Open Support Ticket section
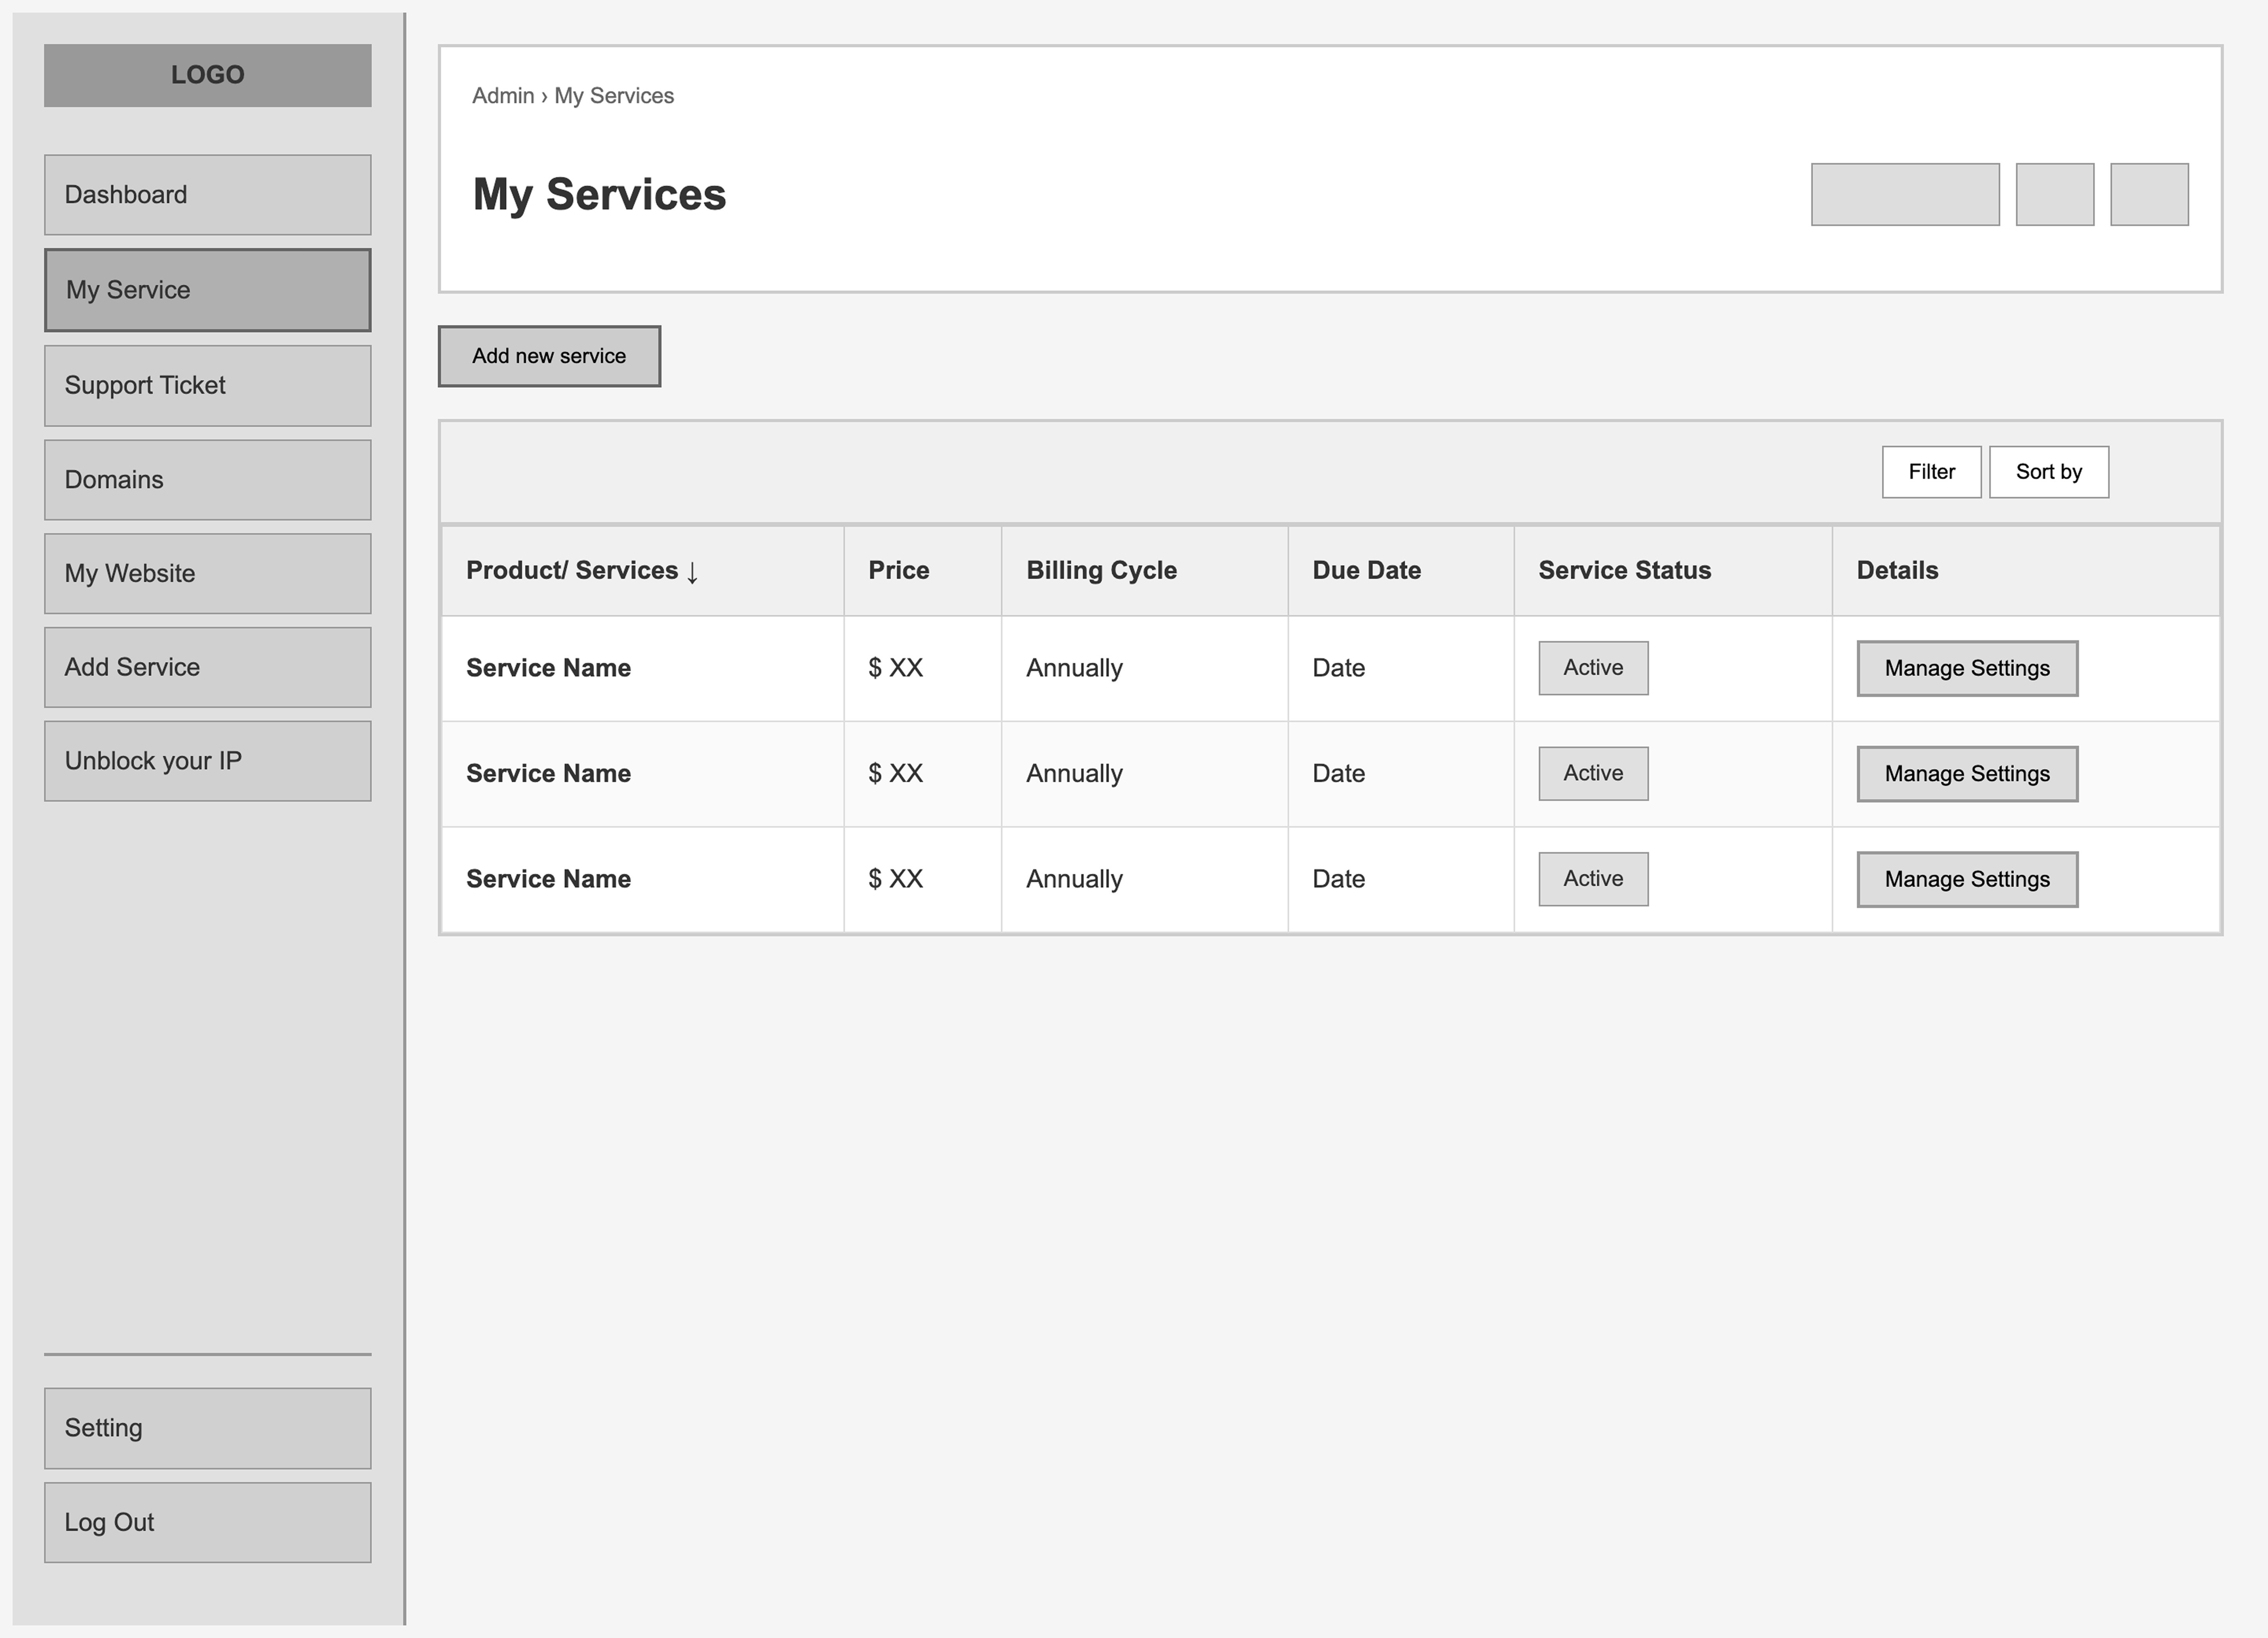This screenshot has height=1638, width=2268. pos(207,385)
